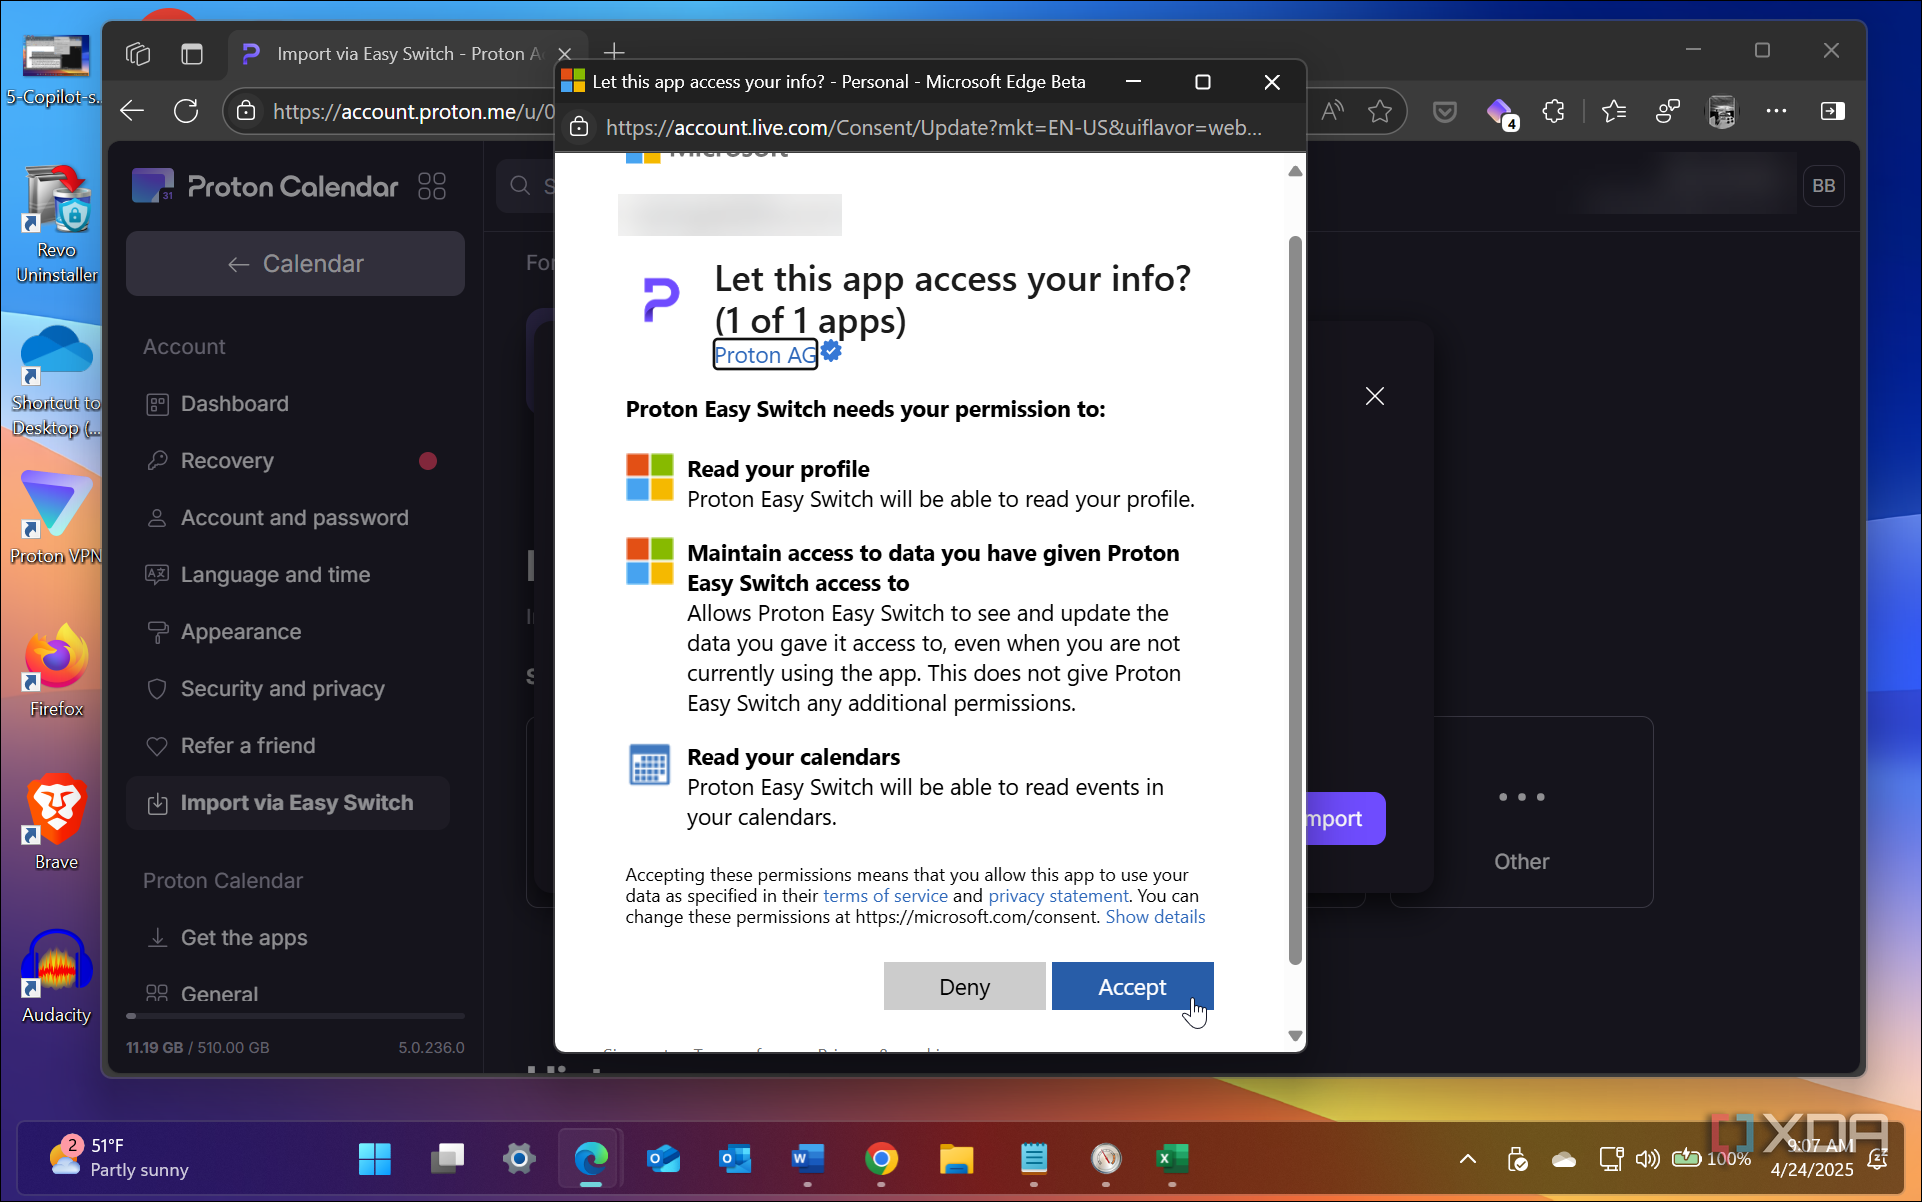1922x1202 pixels.
Task: Select the Brave desktop shortcut
Action: [x=56, y=822]
